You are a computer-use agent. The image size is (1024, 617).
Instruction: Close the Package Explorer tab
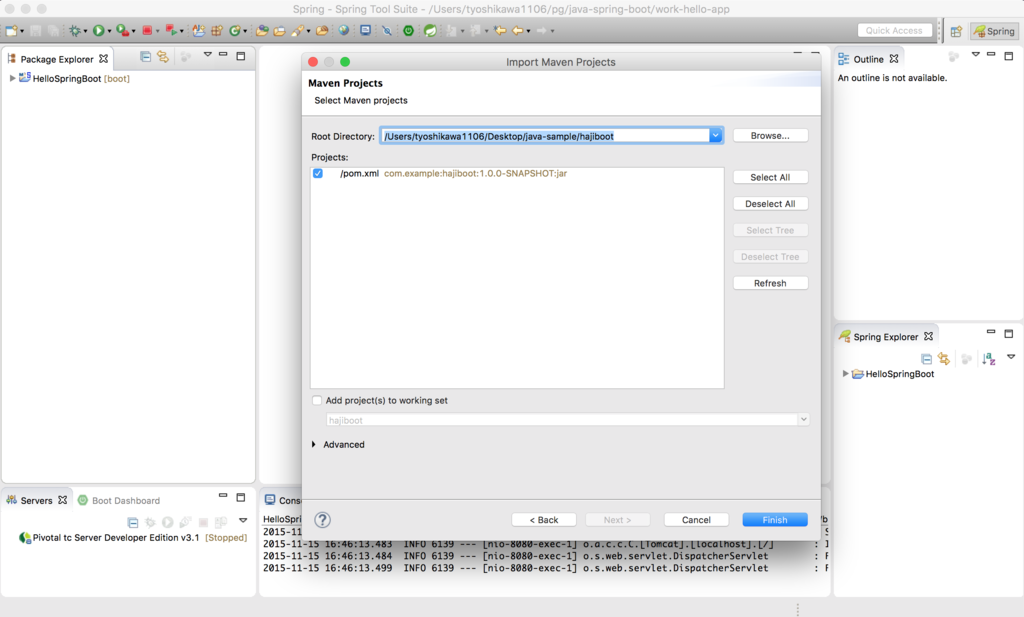coord(103,59)
